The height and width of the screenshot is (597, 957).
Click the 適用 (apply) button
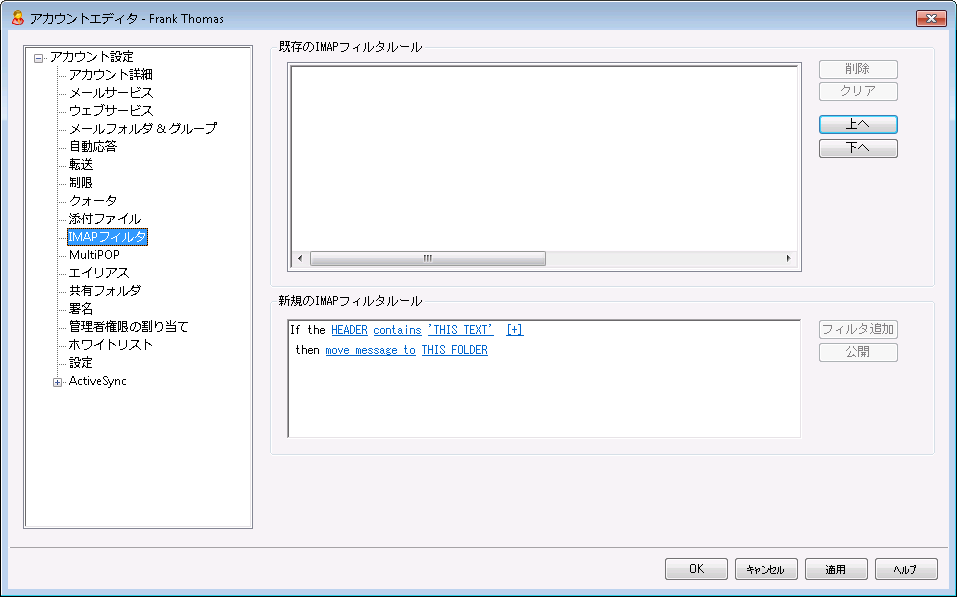pyautogui.click(x=836, y=569)
